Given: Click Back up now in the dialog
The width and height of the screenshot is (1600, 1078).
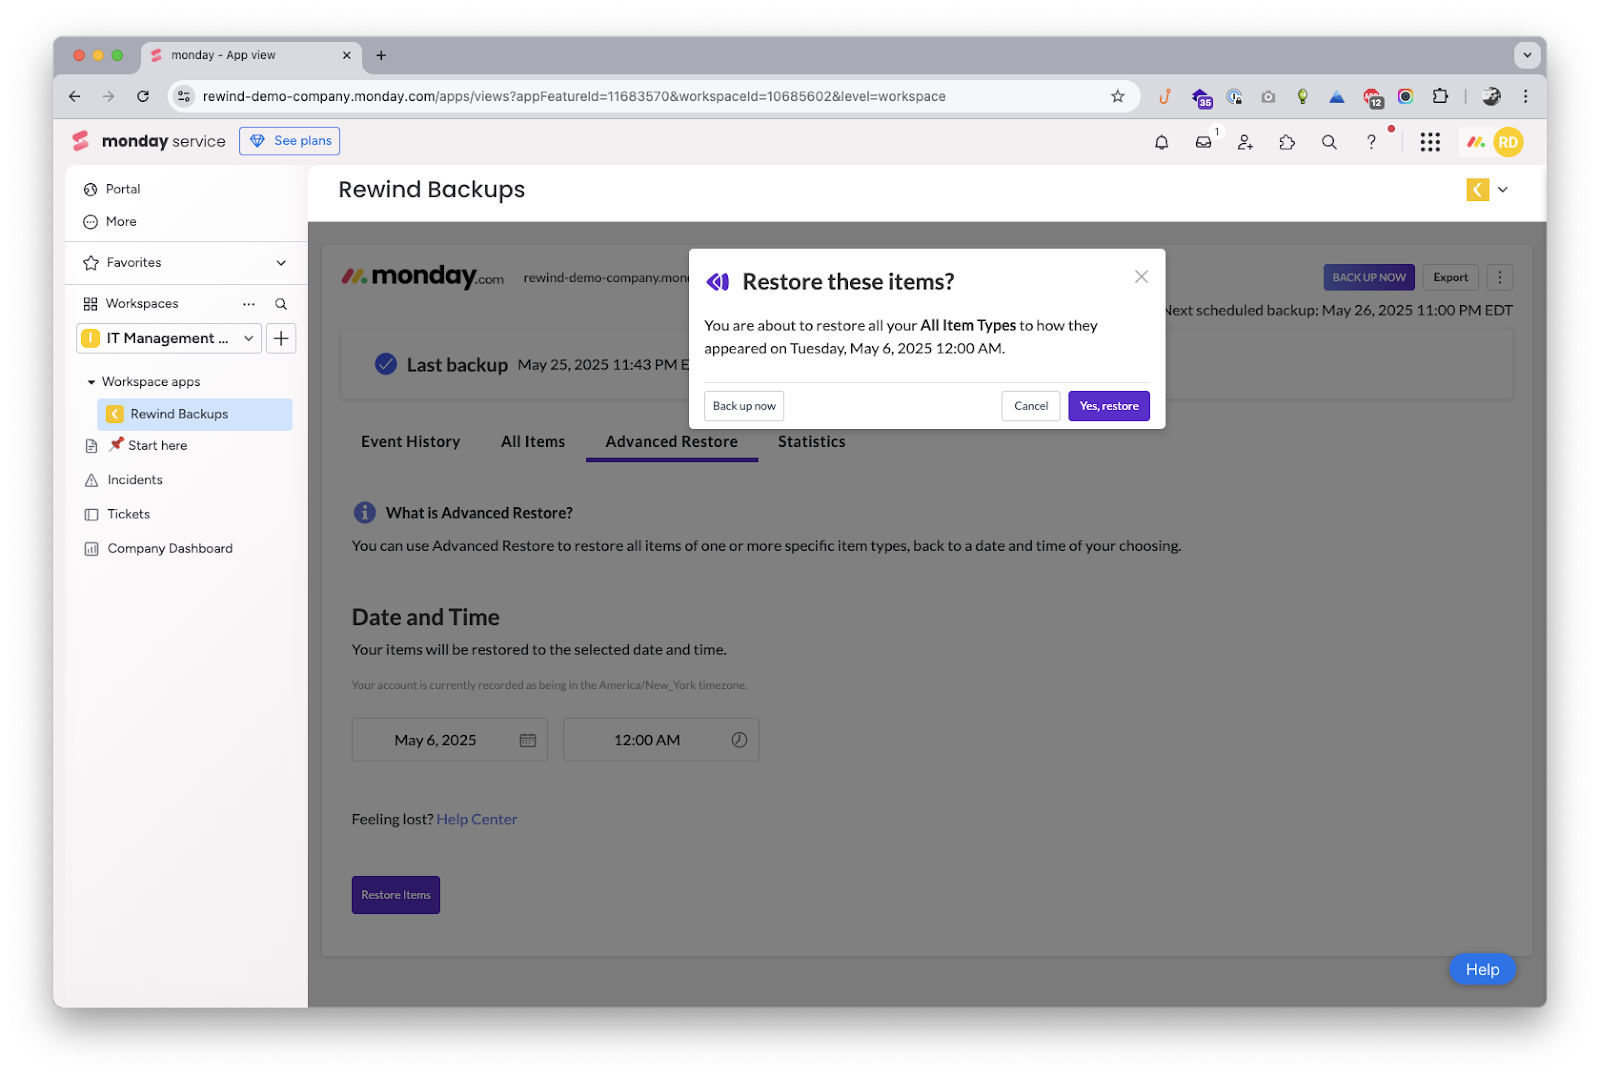Looking at the screenshot, I should [744, 406].
